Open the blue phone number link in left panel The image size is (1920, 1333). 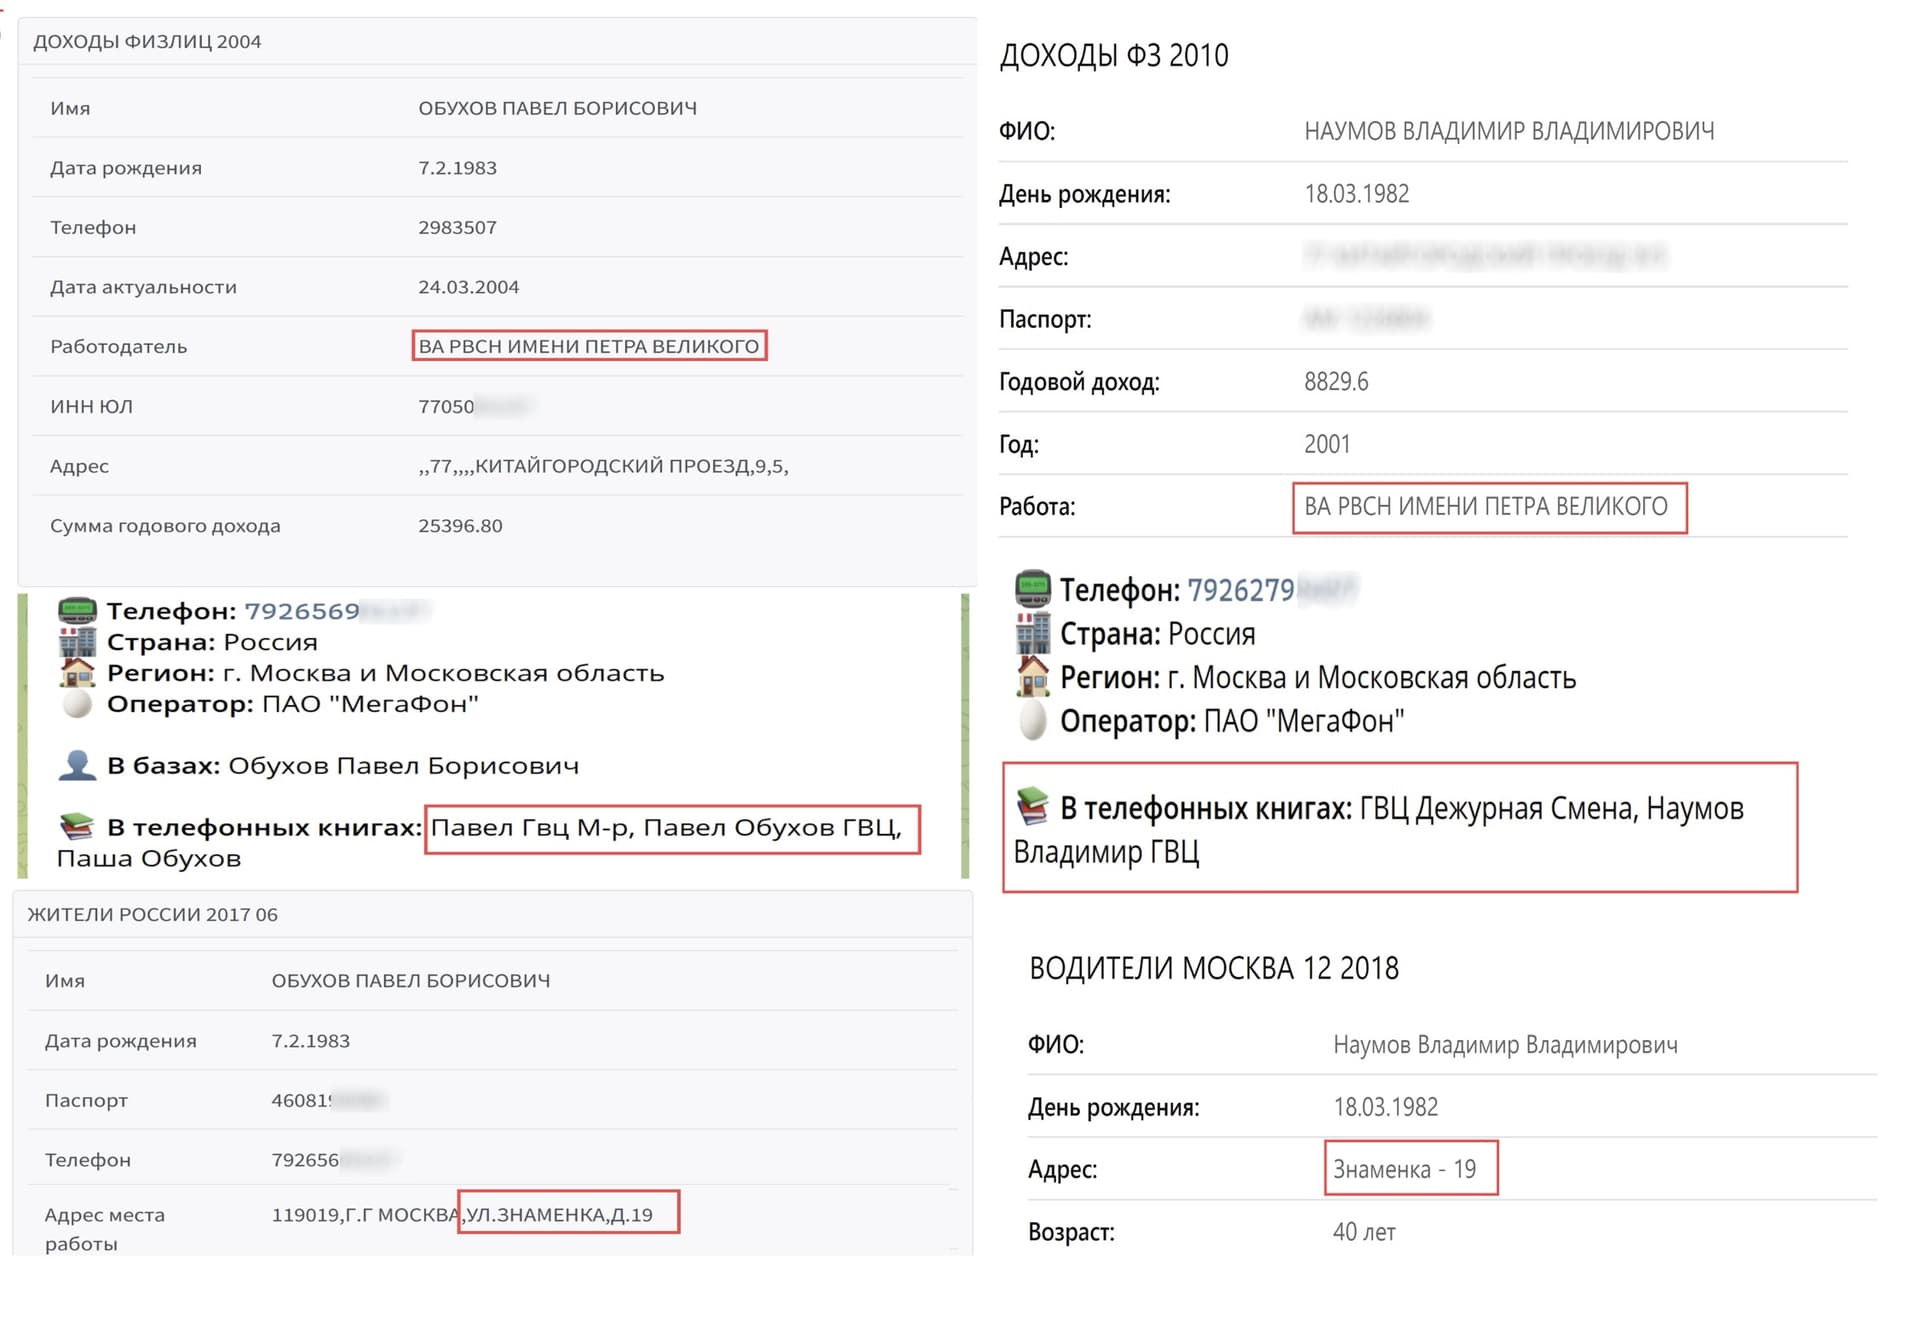click(x=301, y=610)
